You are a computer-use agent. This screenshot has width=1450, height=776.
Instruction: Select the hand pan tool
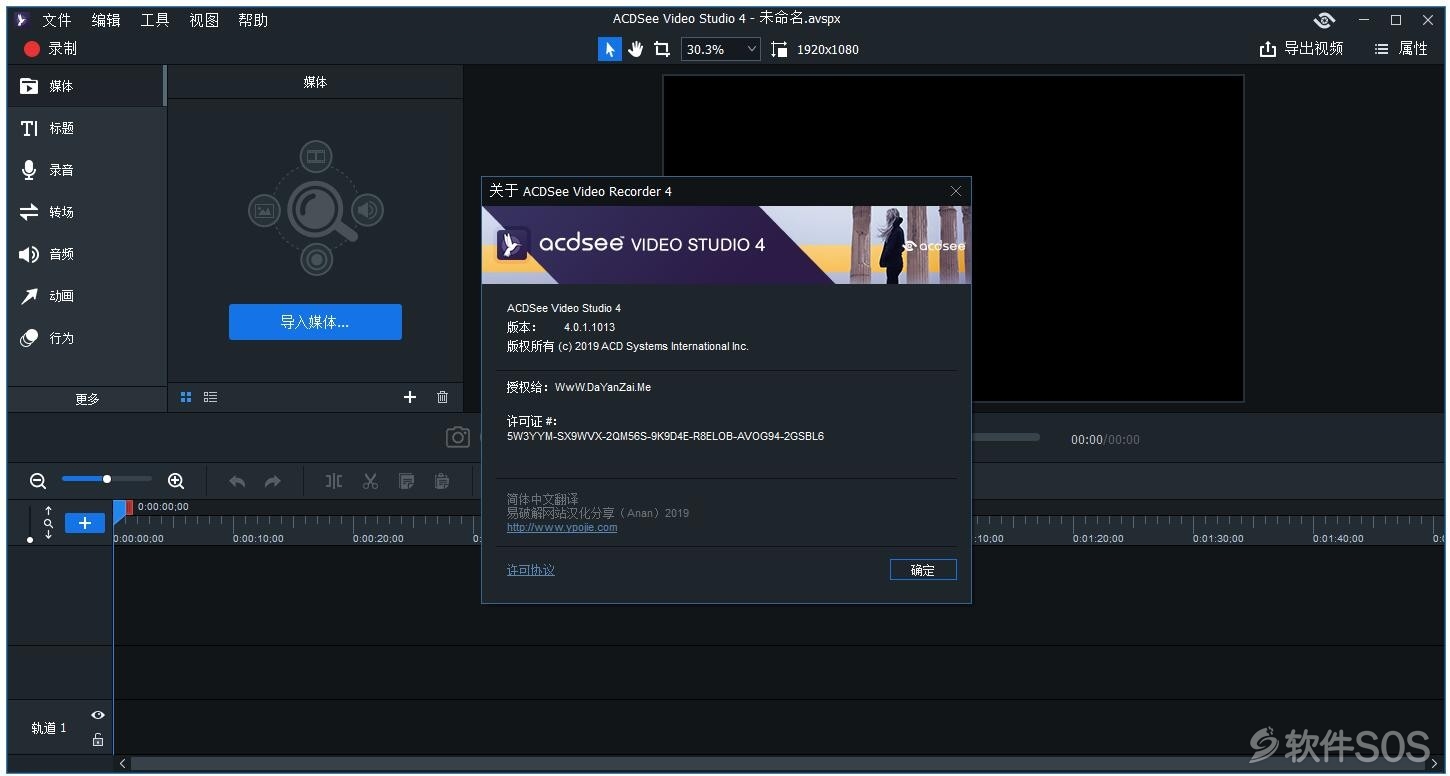pos(636,49)
